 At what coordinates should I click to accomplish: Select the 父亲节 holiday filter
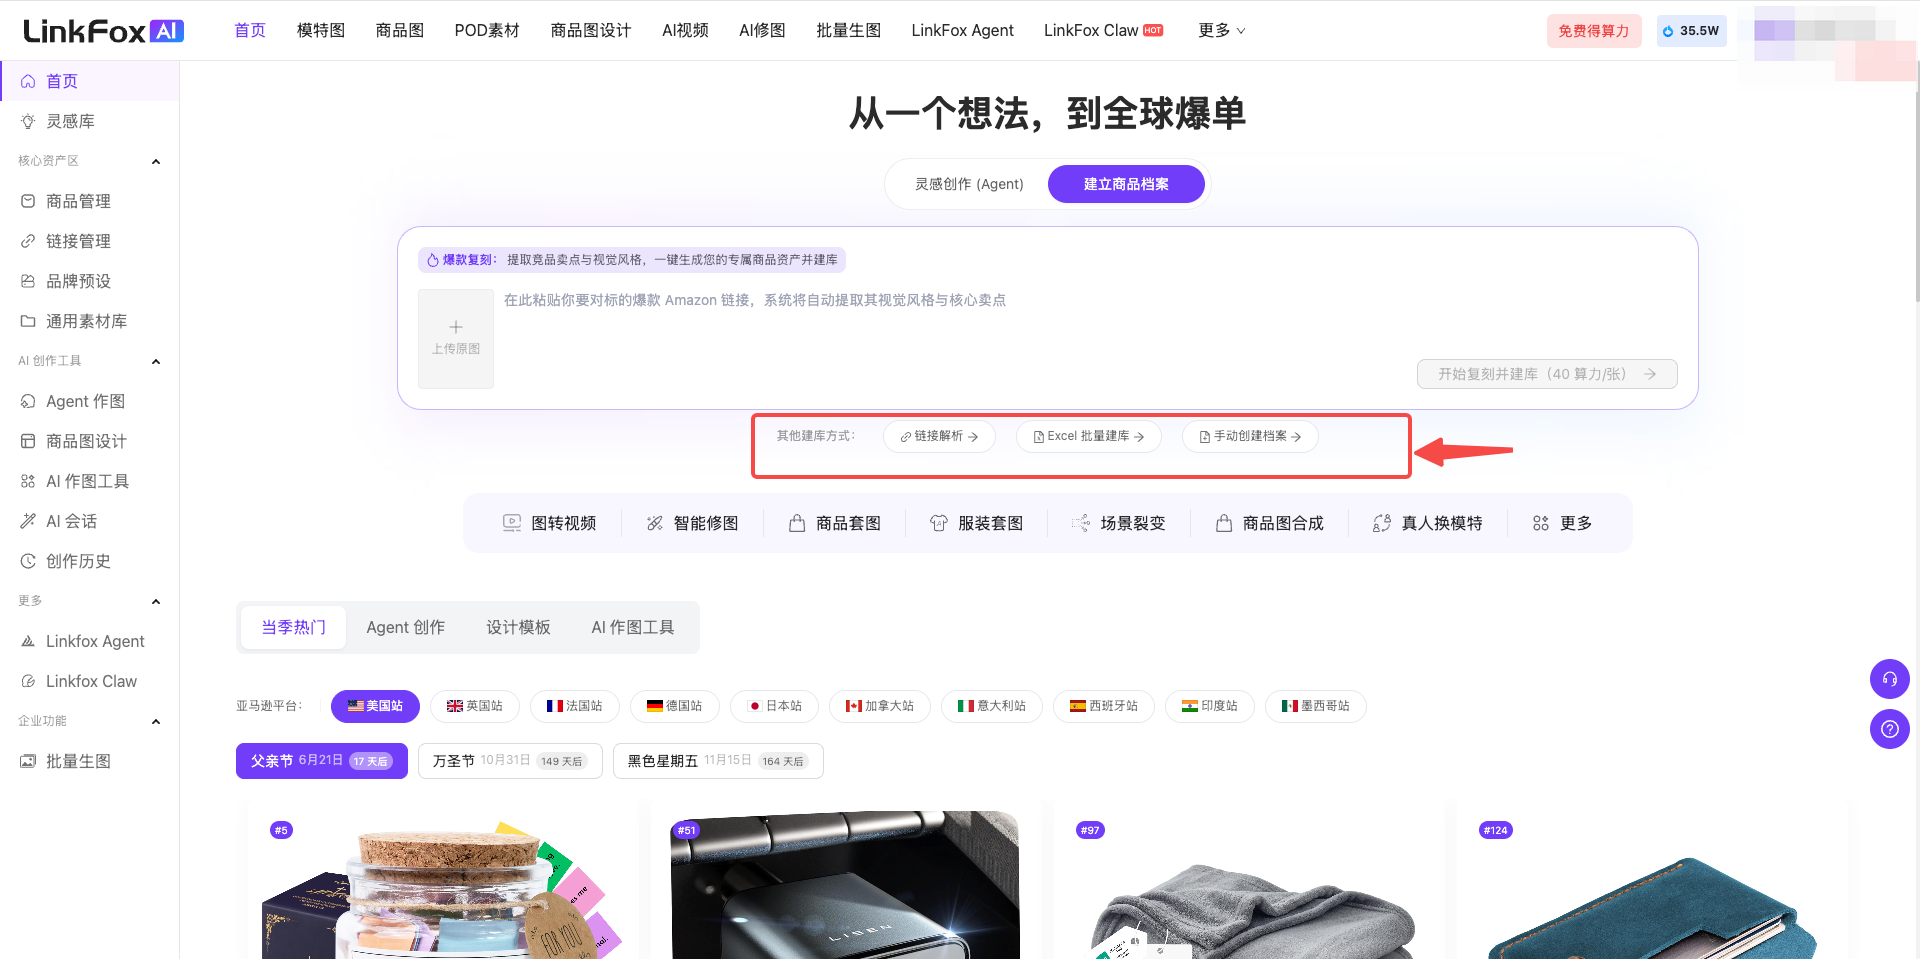tap(322, 761)
